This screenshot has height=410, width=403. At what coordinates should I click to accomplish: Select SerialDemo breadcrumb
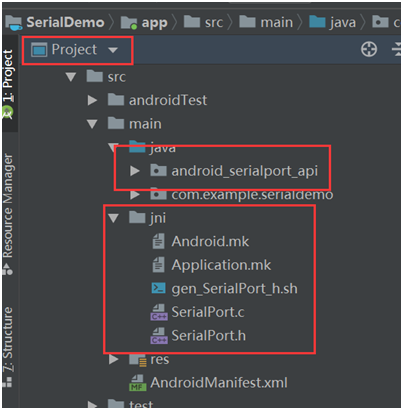coord(65,22)
